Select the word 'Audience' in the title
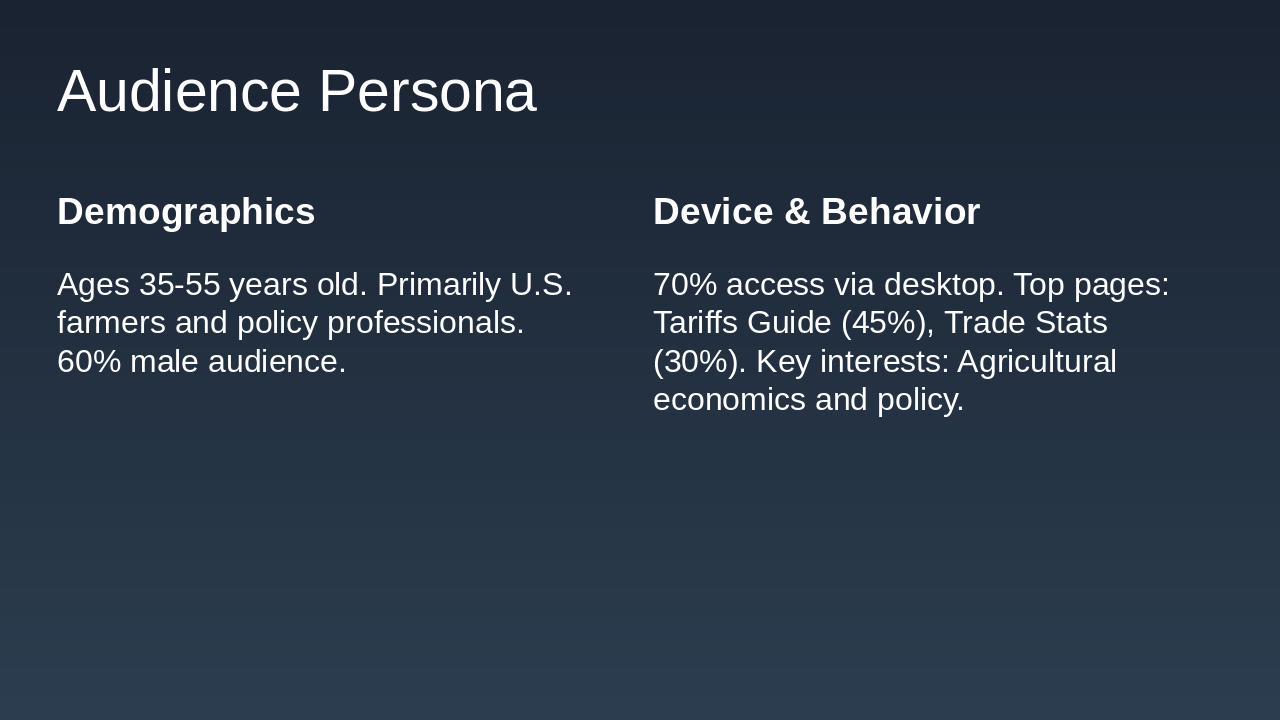 179,91
